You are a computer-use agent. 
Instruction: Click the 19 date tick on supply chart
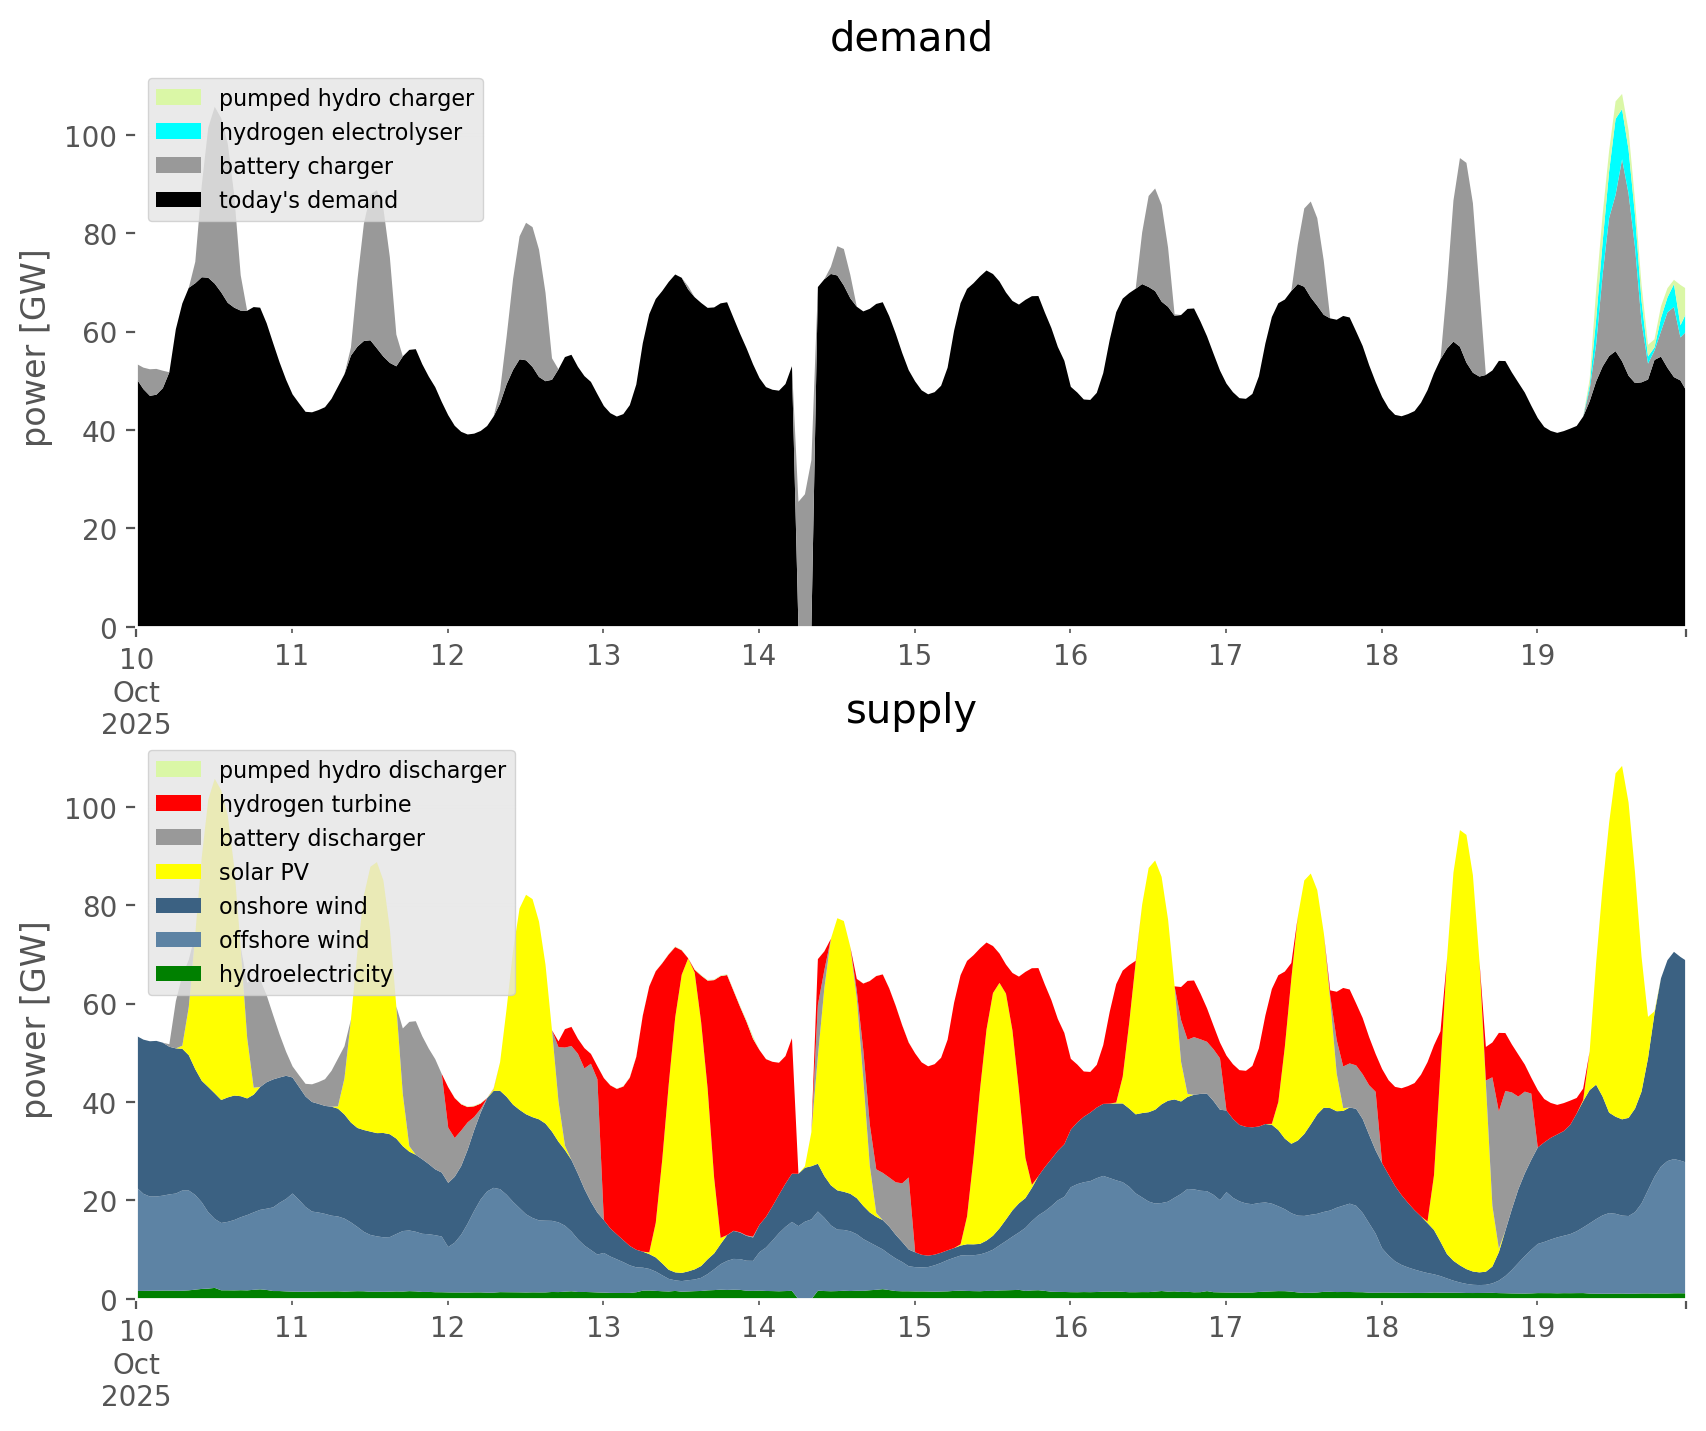coord(1537,1328)
